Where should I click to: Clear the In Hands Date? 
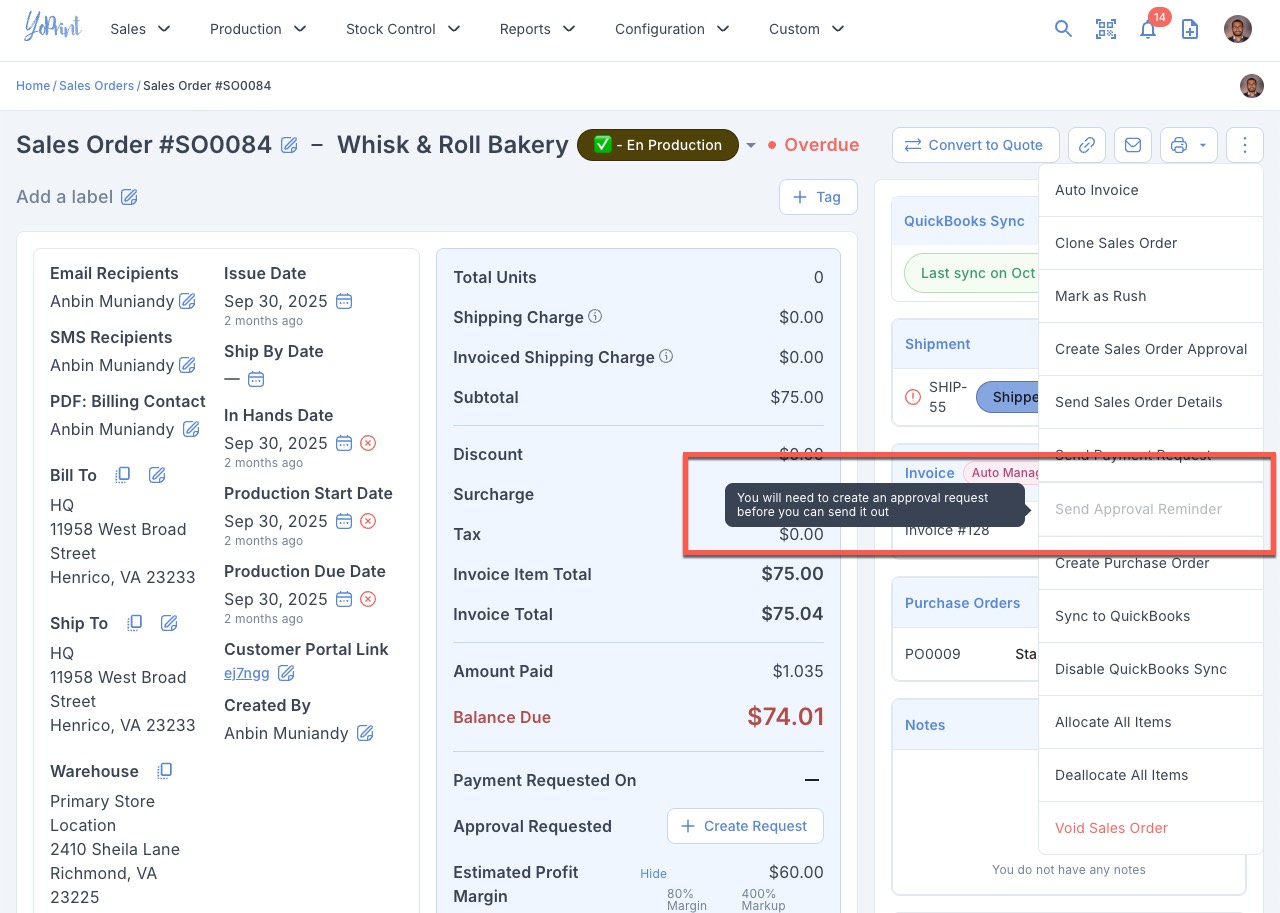click(368, 443)
